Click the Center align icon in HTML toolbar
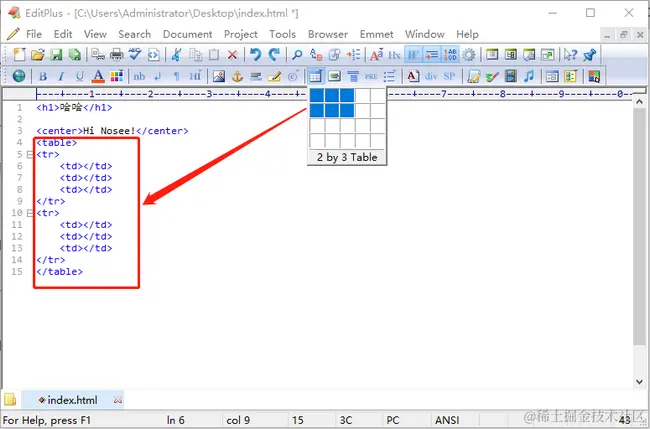650x429 pixels. coord(353,76)
